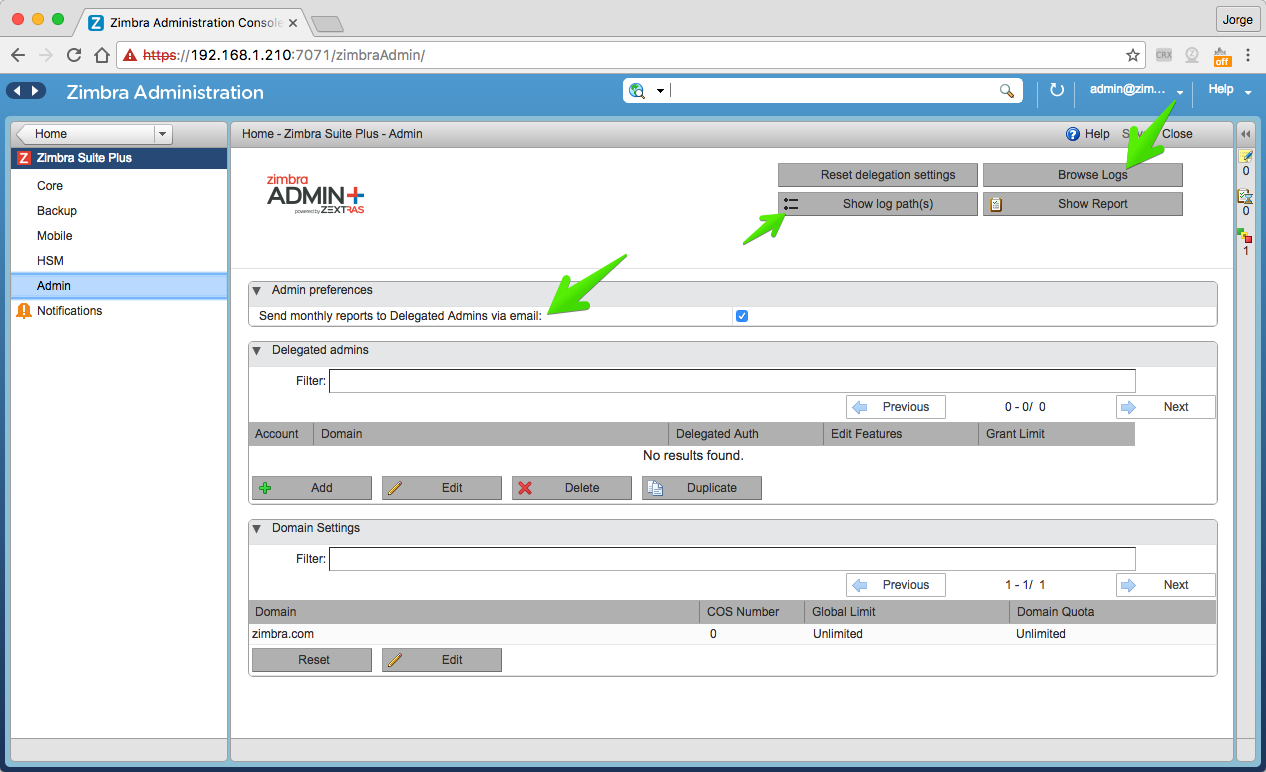Select the Admin sidebar item
1266x772 pixels.
pyautogui.click(x=119, y=286)
